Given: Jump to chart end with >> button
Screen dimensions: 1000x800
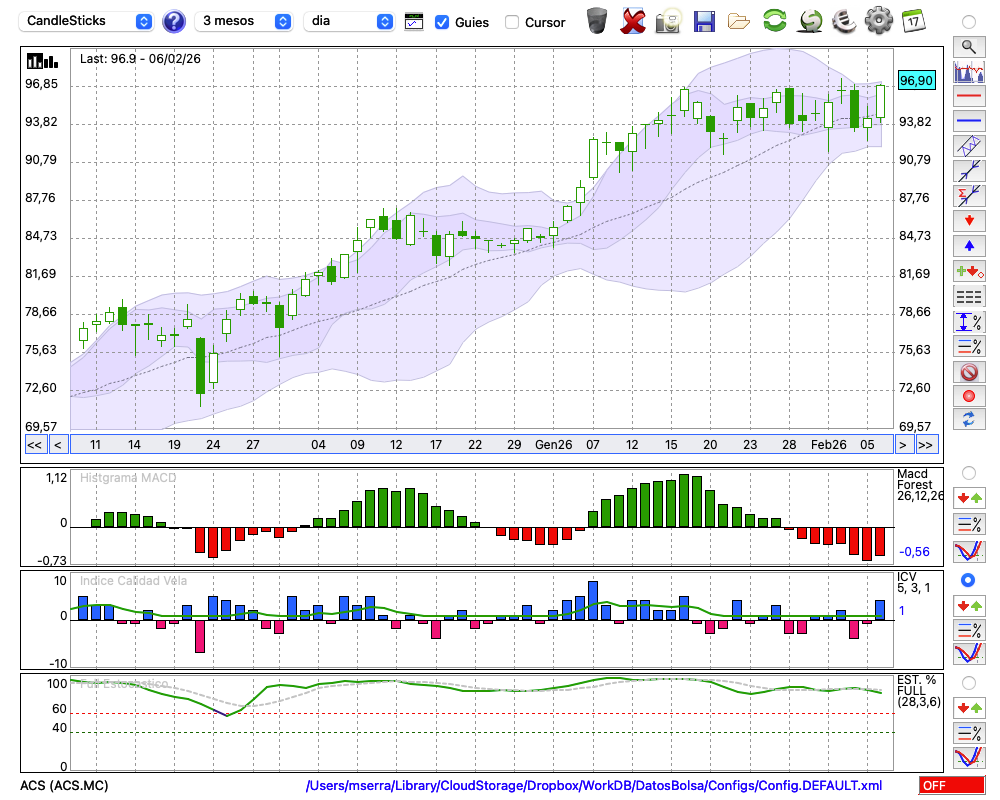Looking at the screenshot, I should pos(925,445).
